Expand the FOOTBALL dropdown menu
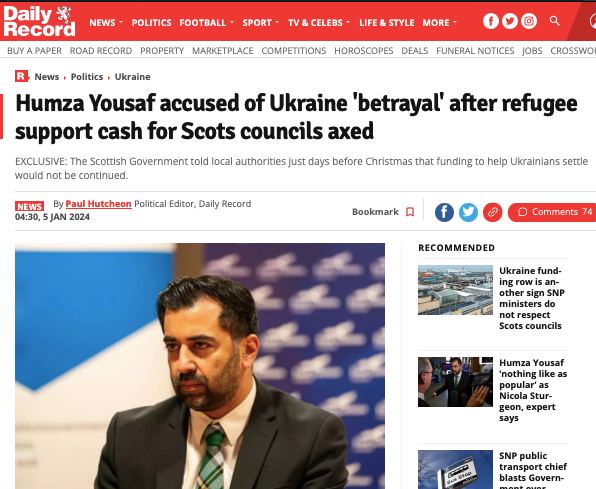596x489 pixels. [x=206, y=23]
